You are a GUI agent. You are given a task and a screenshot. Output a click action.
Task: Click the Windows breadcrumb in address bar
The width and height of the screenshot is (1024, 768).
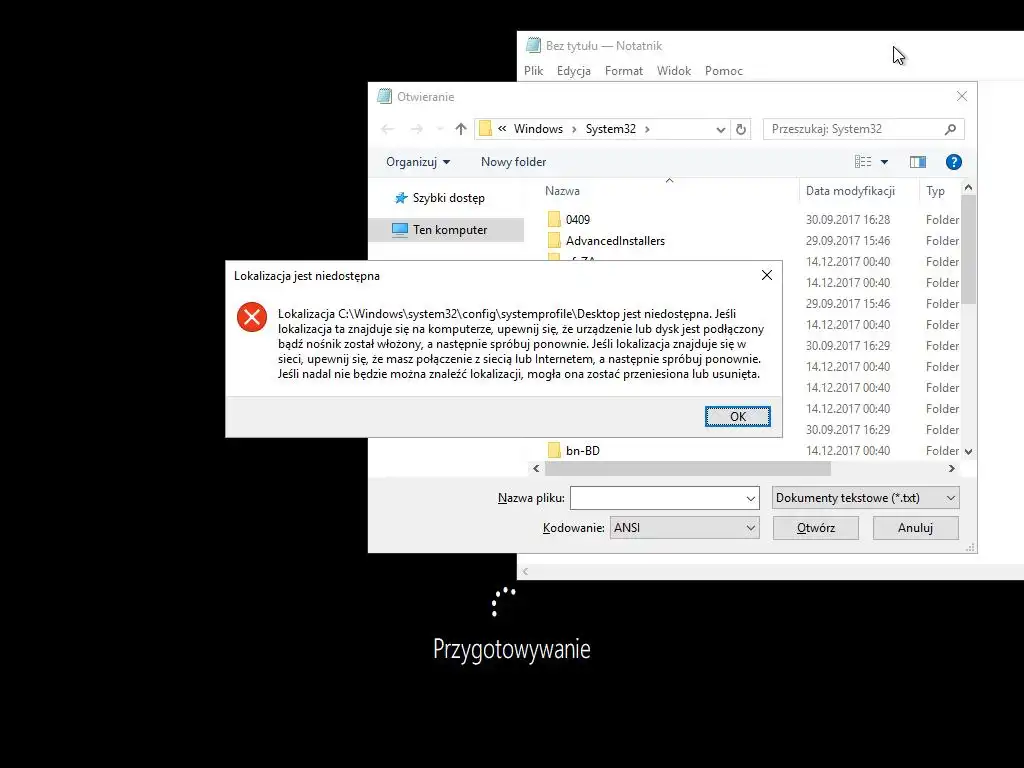[538, 129]
